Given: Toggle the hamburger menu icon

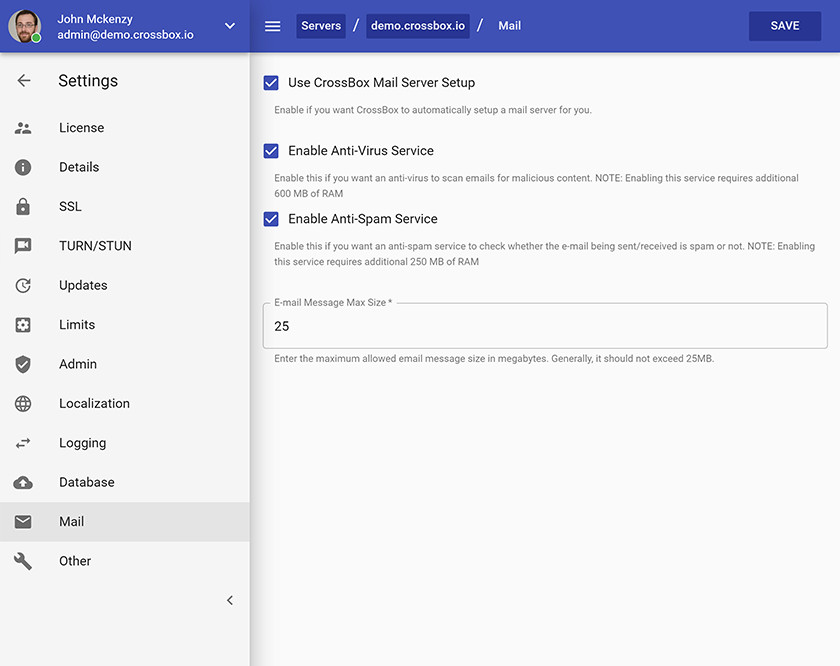Looking at the screenshot, I should [273, 26].
